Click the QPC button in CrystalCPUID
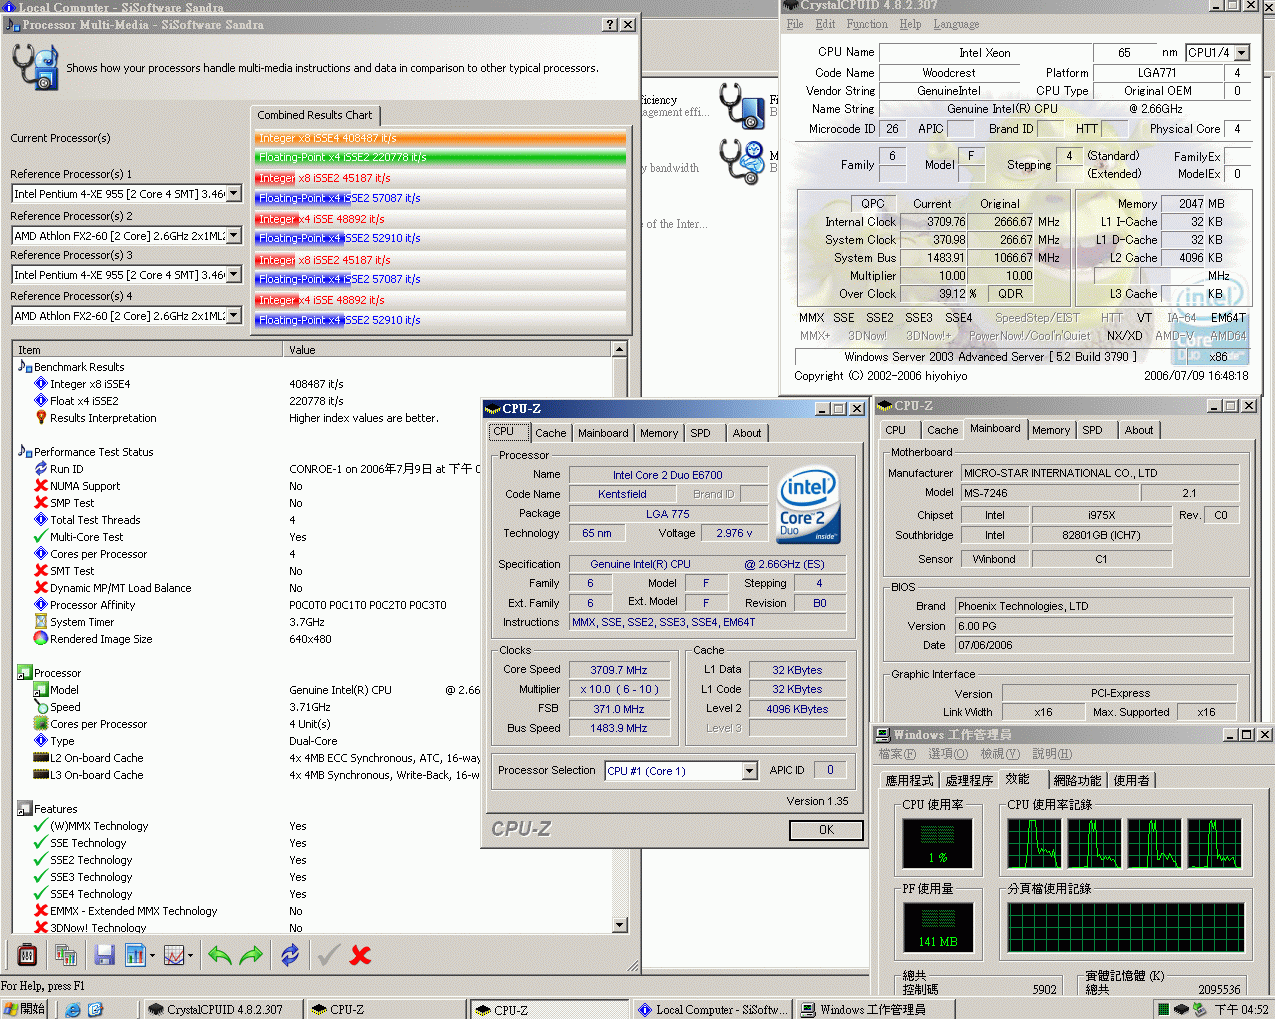1275x1019 pixels. coord(872,203)
